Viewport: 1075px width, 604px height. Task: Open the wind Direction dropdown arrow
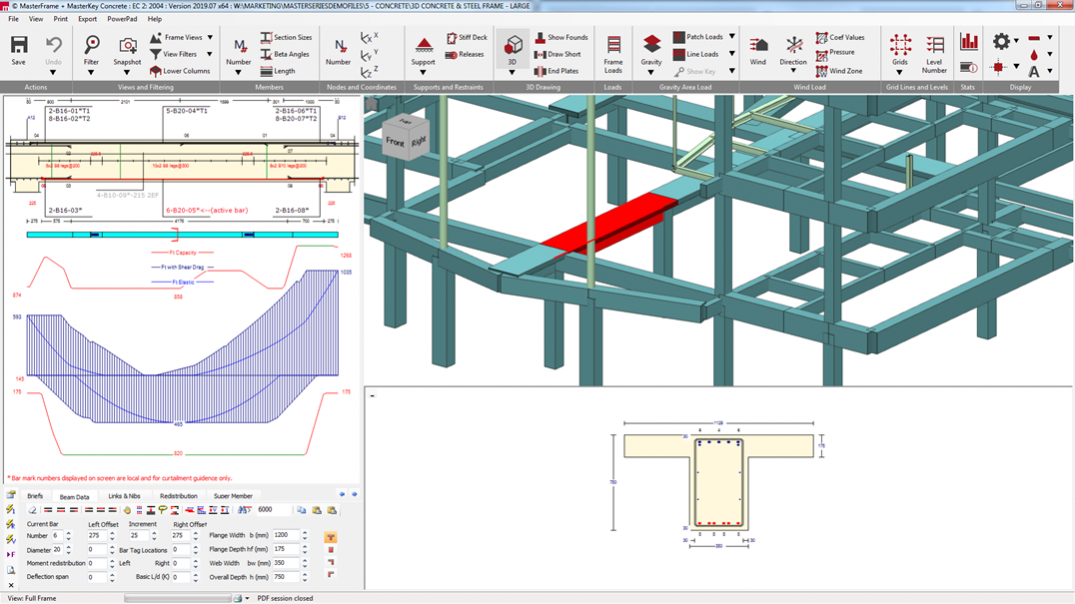point(793,71)
